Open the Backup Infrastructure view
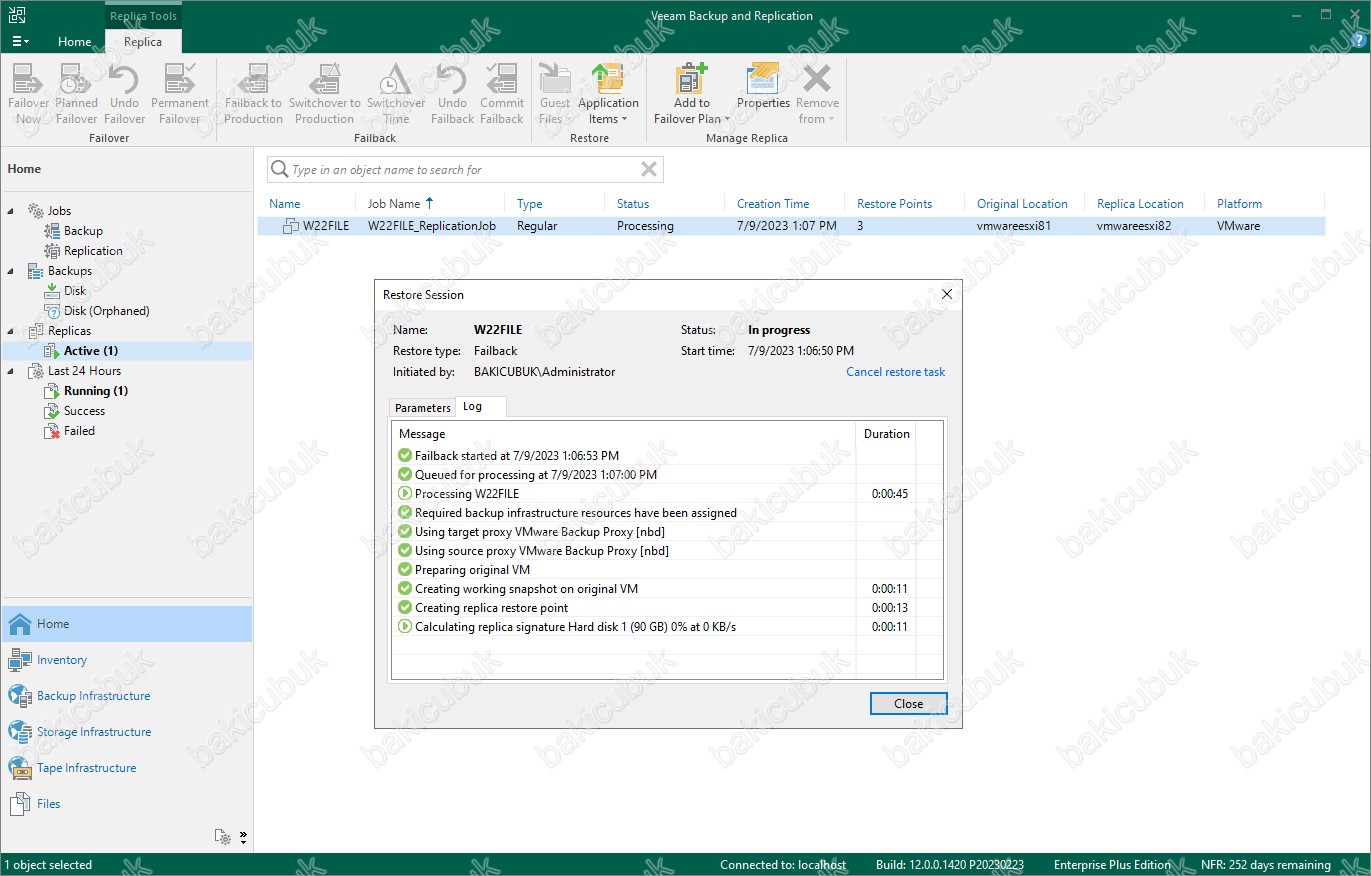 tap(127, 696)
